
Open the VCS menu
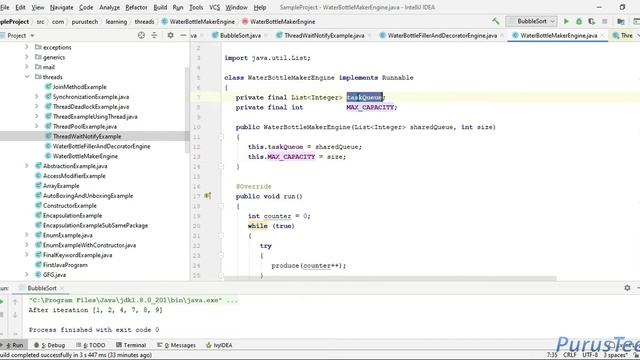[214, 7]
